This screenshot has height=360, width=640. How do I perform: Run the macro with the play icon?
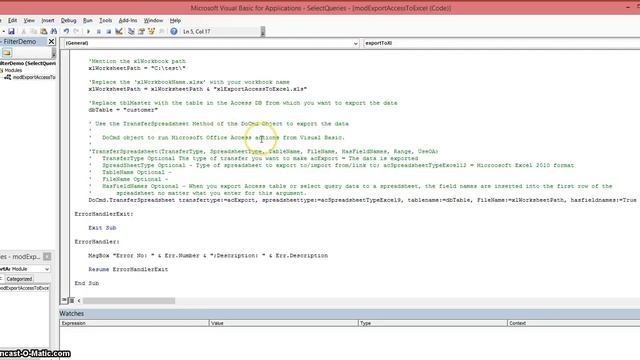[89, 31]
